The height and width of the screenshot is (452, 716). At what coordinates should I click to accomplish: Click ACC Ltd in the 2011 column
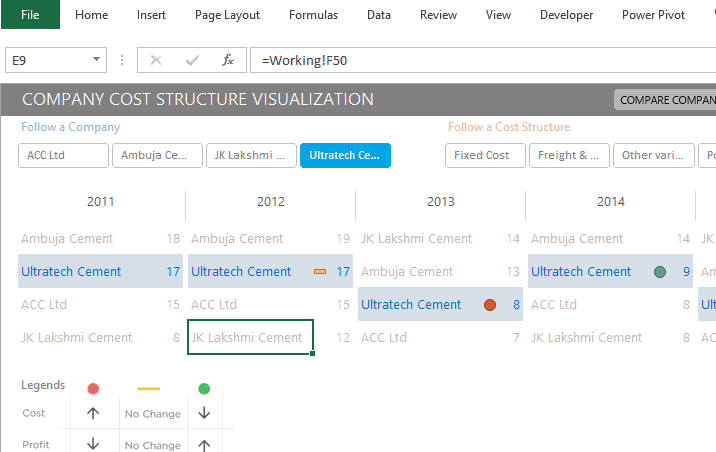[x=44, y=304]
